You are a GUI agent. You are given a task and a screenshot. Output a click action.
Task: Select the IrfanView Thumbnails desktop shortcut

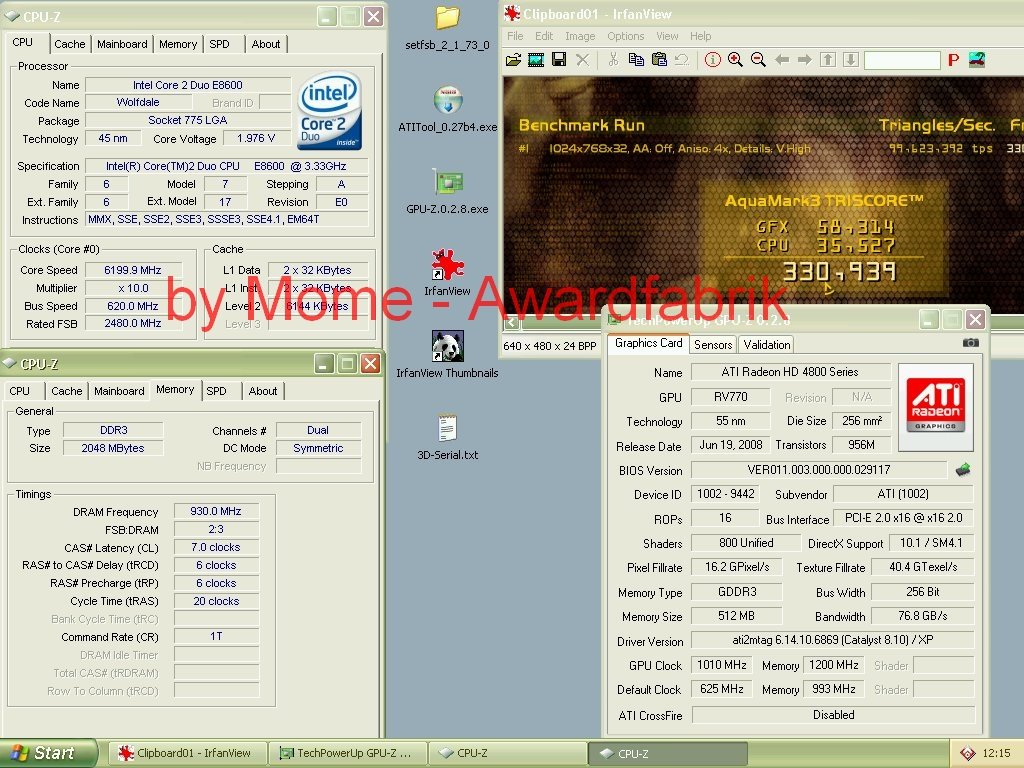point(447,355)
